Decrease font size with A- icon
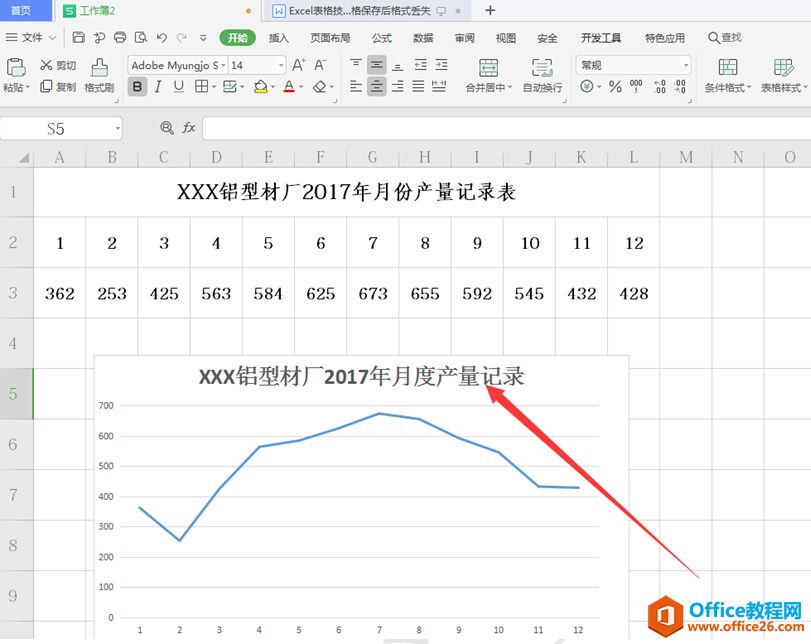Screen dimensions: 811x644 [320, 65]
